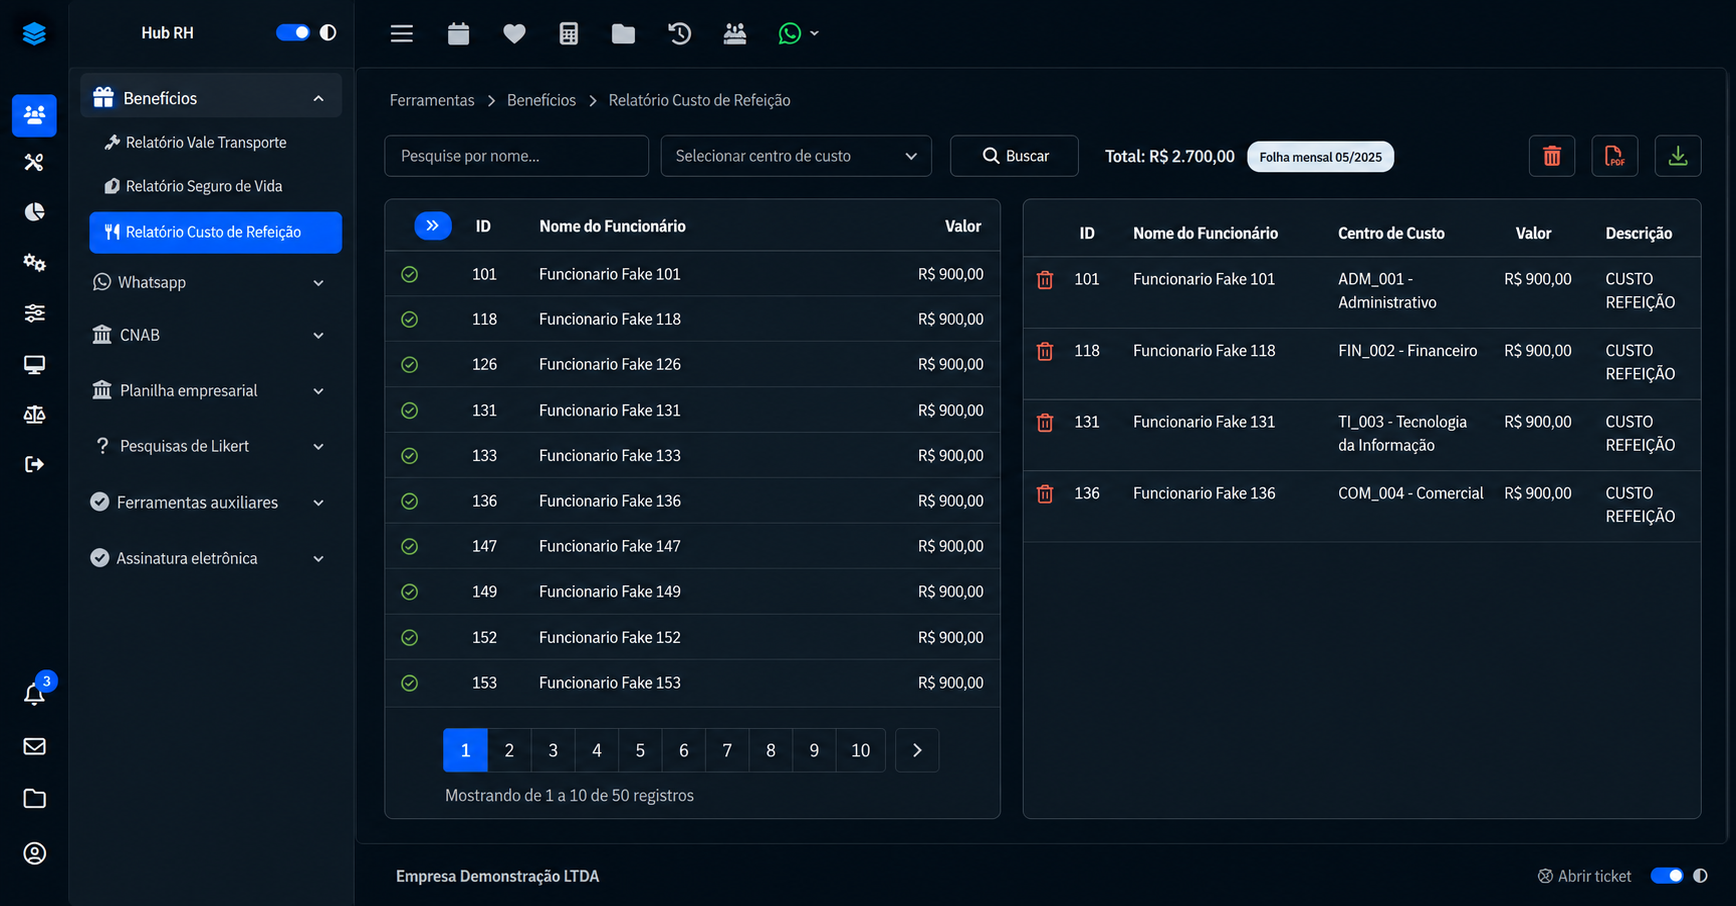The height and width of the screenshot is (906, 1736).
Task: Open the WhatsApp dropdown arrow in toolbar
Action: pyautogui.click(x=814, y=34)
